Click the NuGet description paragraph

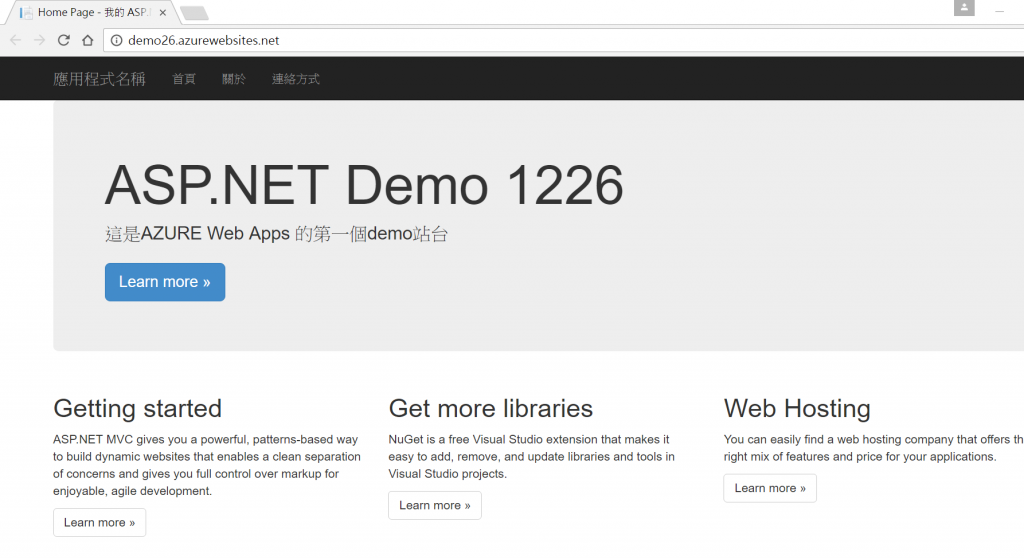(532, 457)
